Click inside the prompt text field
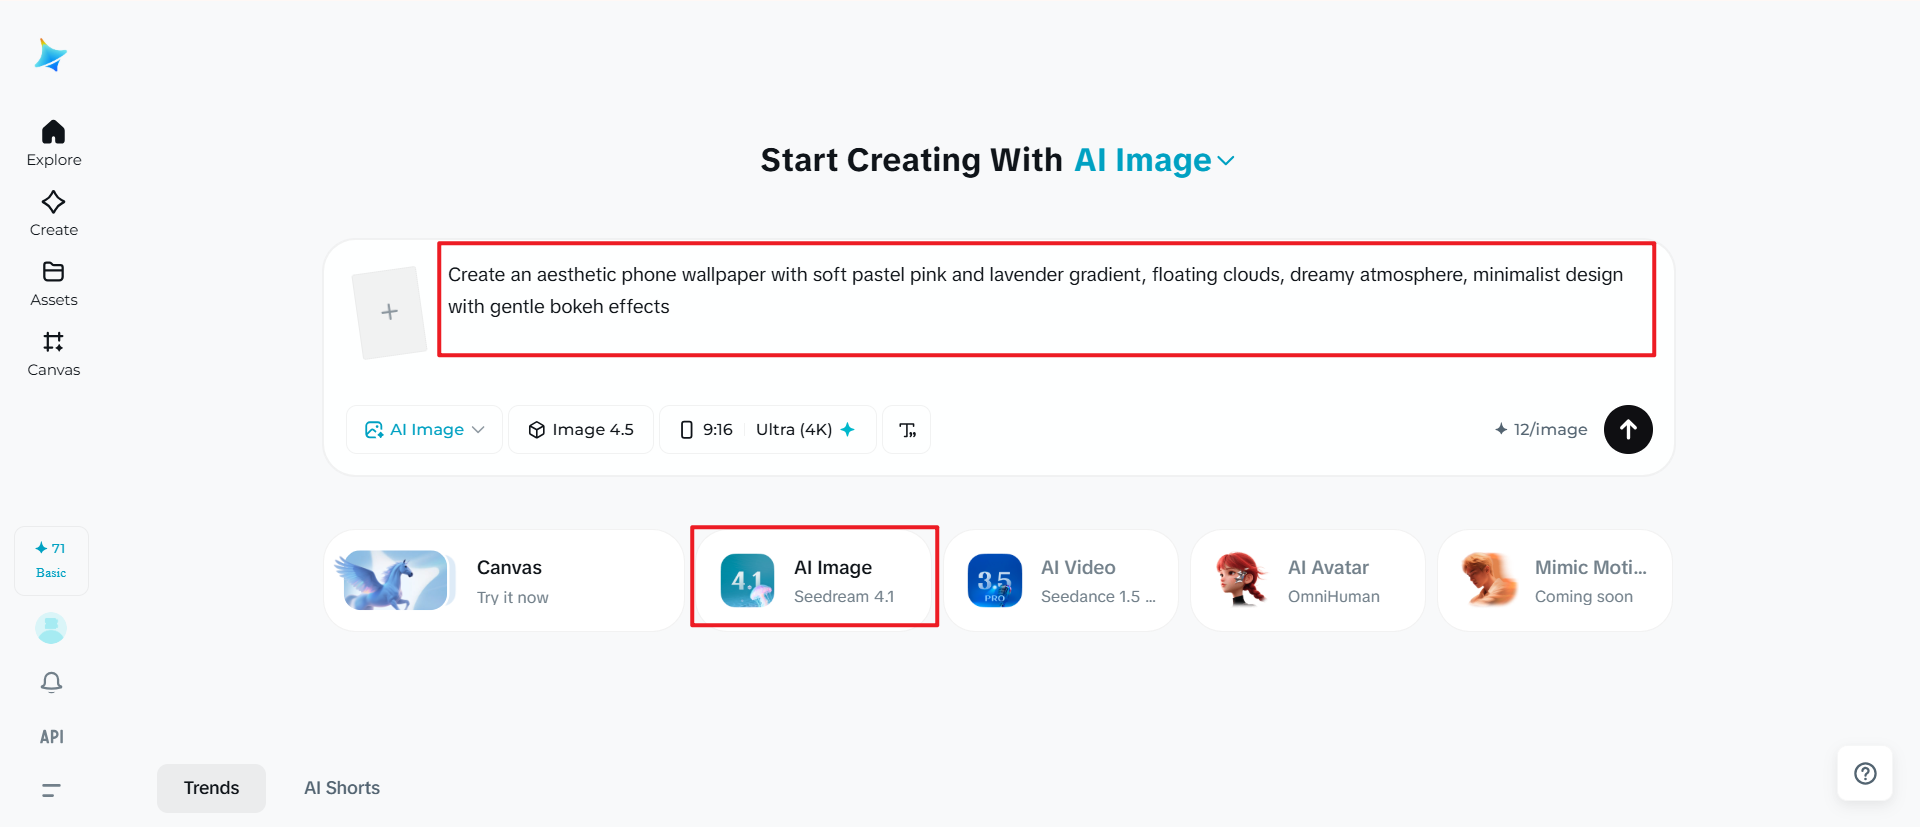Viewport: 1920px width, 827px height. click(x=1045, y=299)
